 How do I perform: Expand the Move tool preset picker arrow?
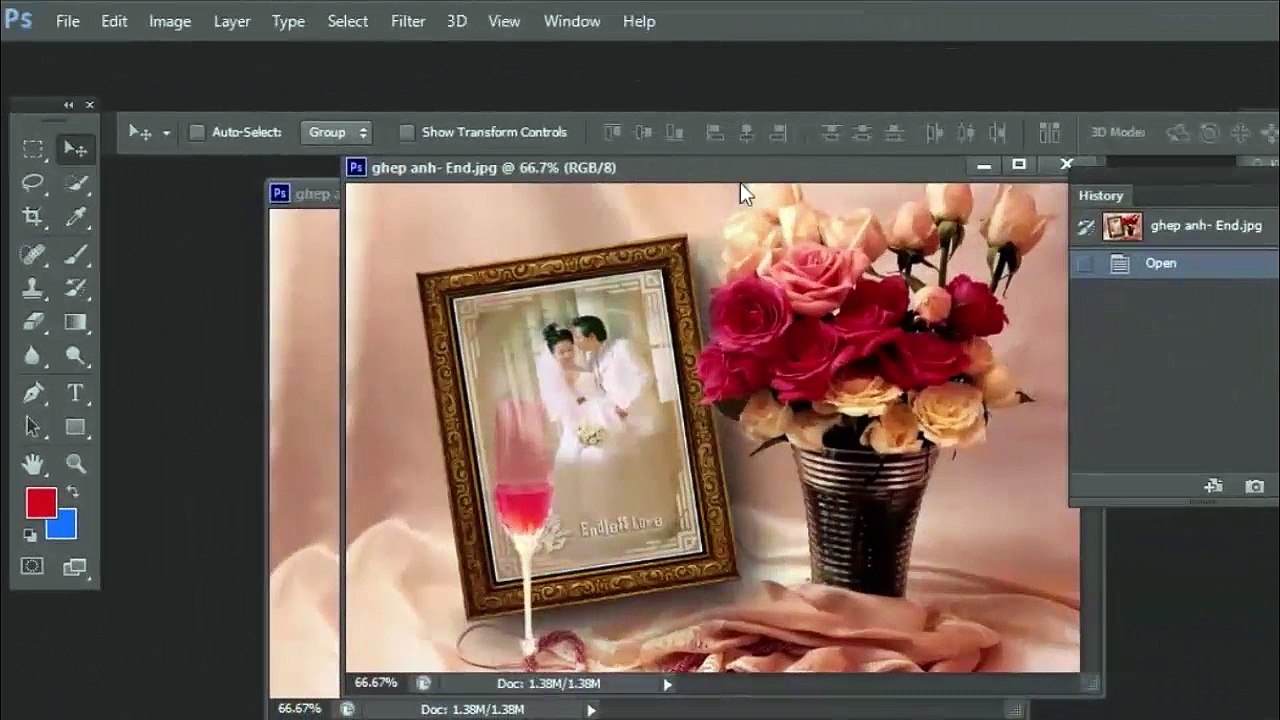coord(166,133)
